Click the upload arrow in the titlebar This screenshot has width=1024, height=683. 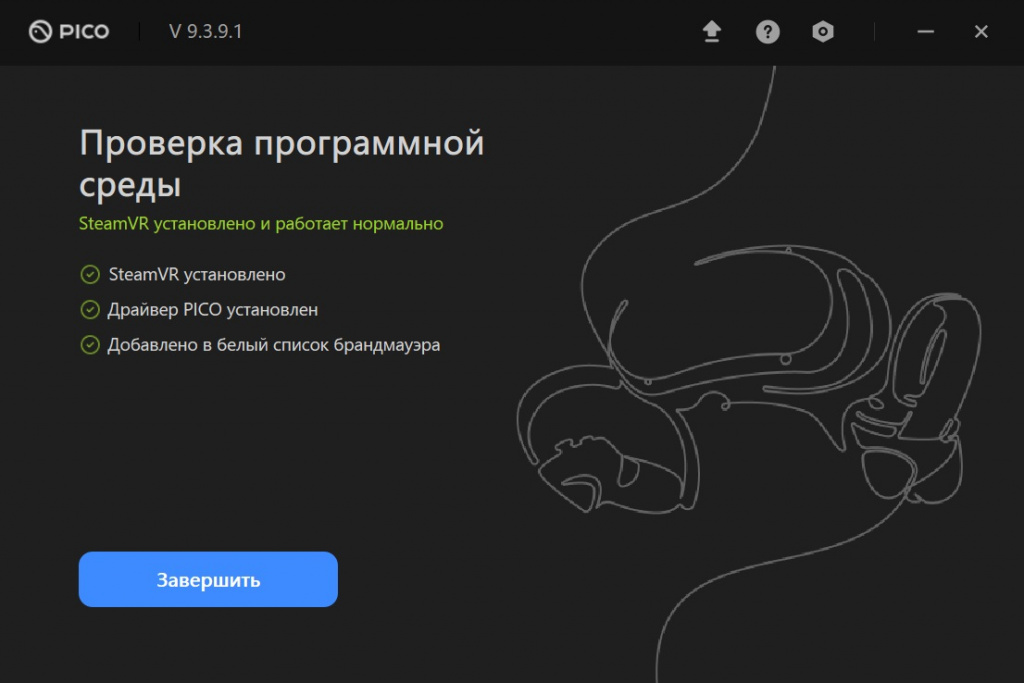click(711, 31)
